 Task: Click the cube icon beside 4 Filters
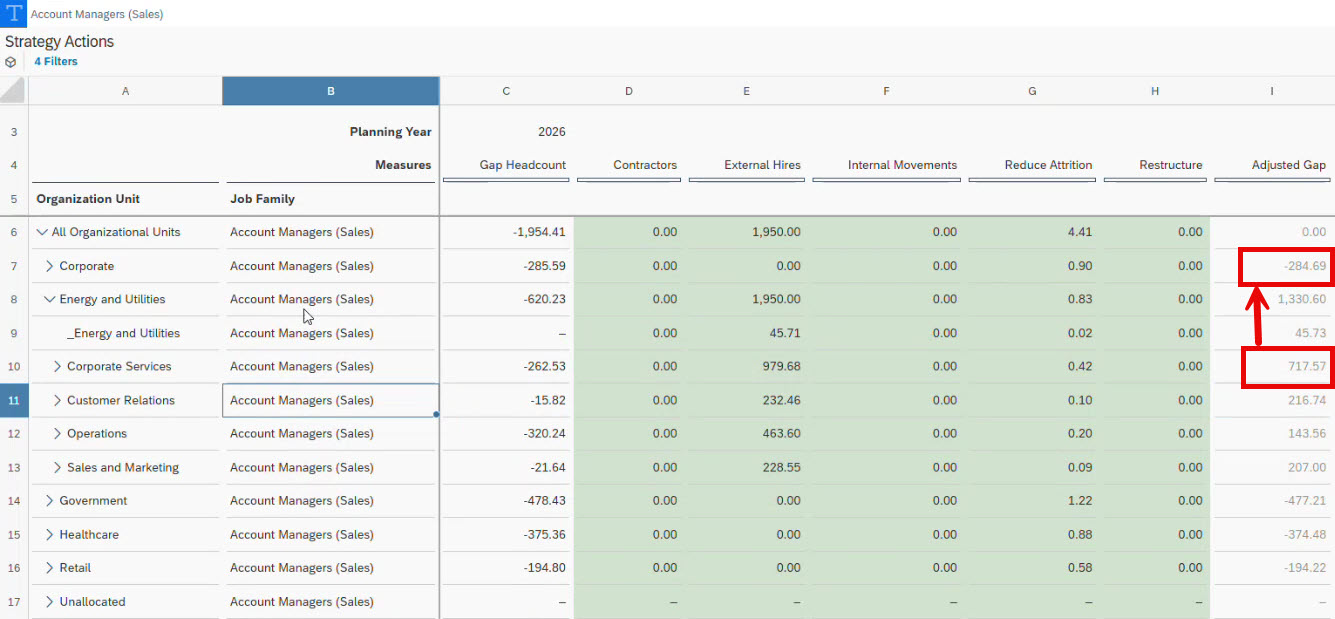click(x=11, y=62)
